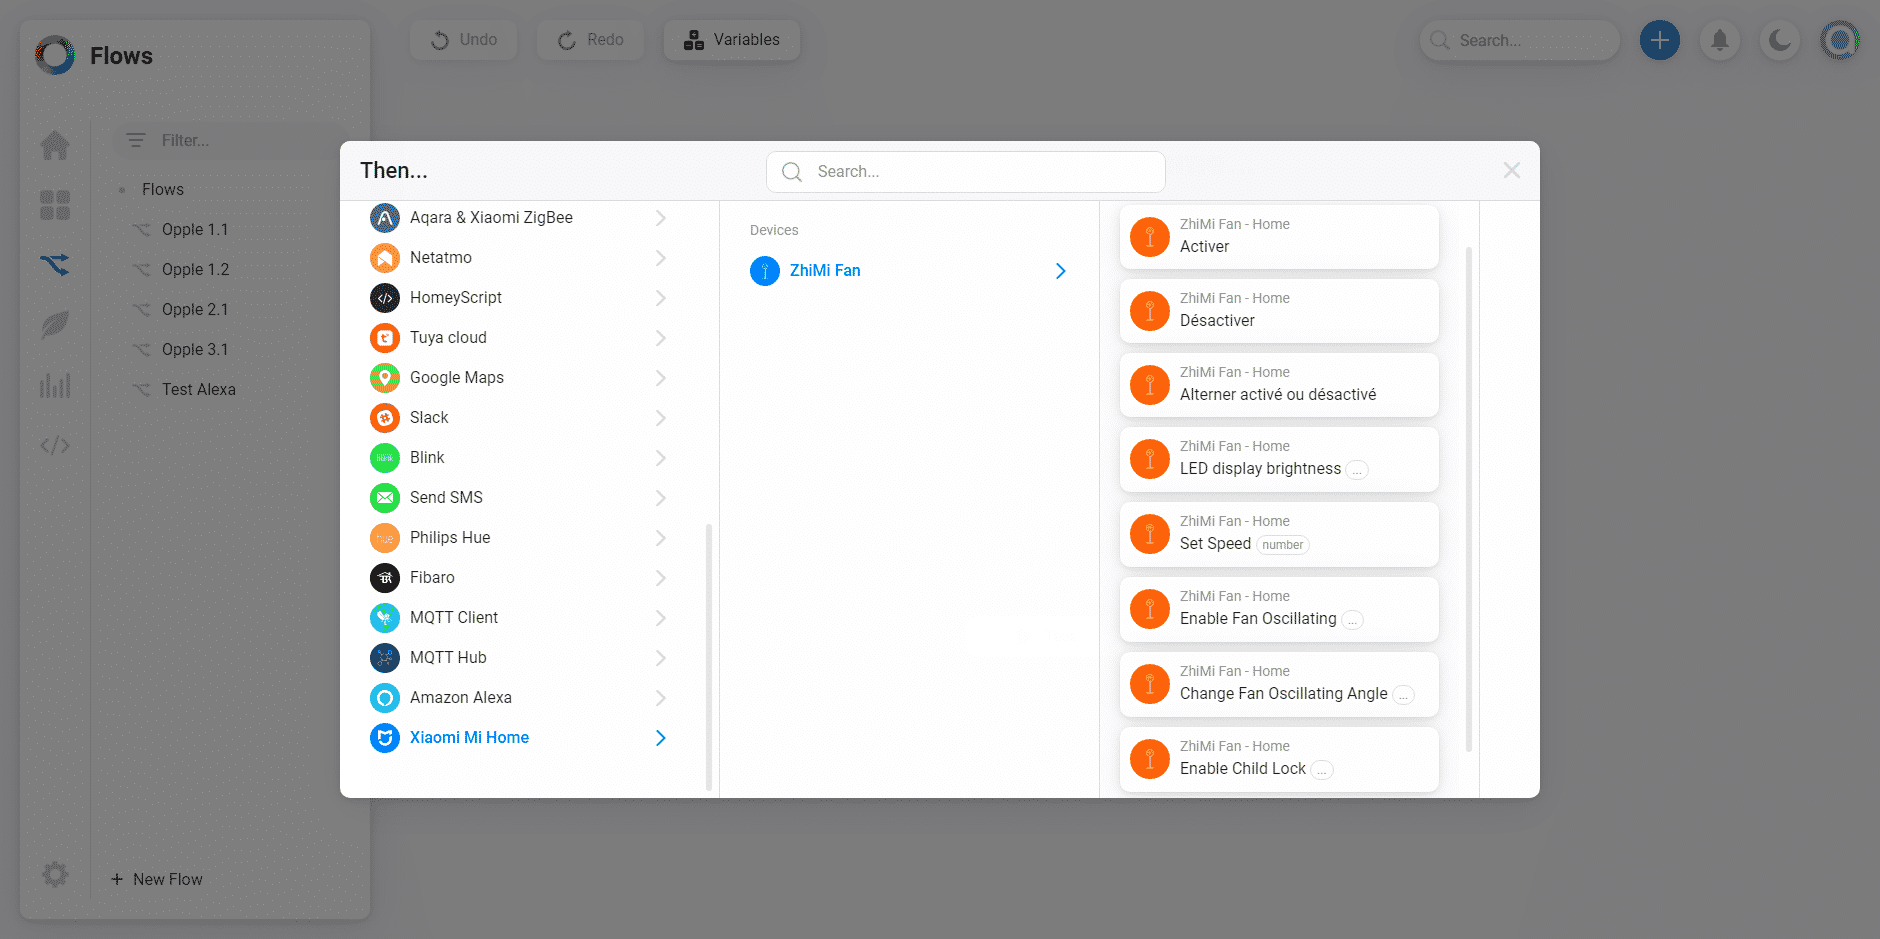Image resolution: width=1880 pixels, height=939 pixels.
Task: Click the ZhiMi Fan device icon
Action: (x=765, y=271)
